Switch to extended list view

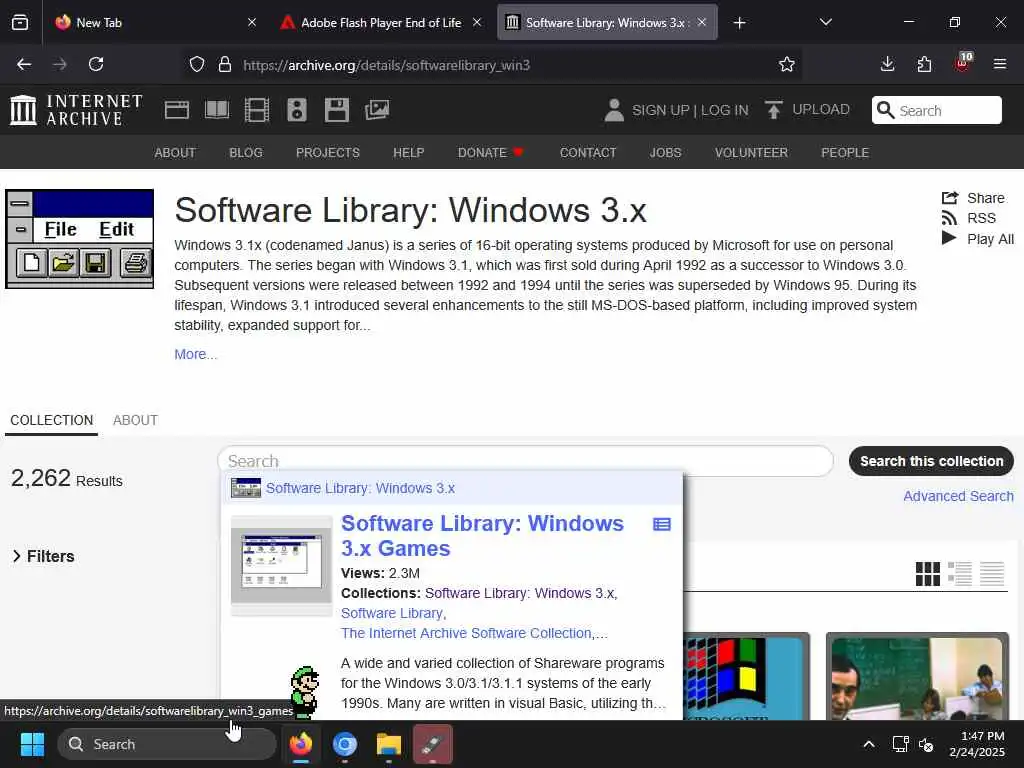coord(960,574)
